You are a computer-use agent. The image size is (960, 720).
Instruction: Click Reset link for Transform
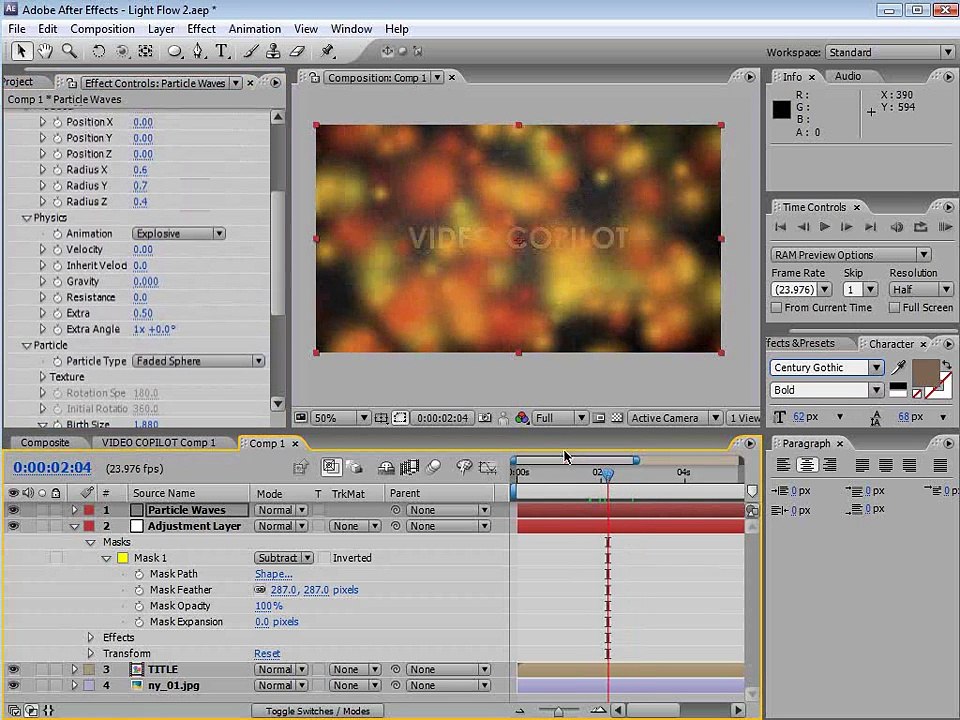[267, 653]
